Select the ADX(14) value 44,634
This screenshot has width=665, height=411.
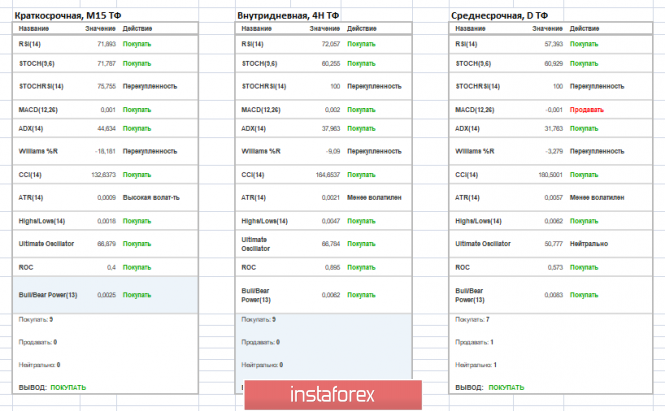106,129
